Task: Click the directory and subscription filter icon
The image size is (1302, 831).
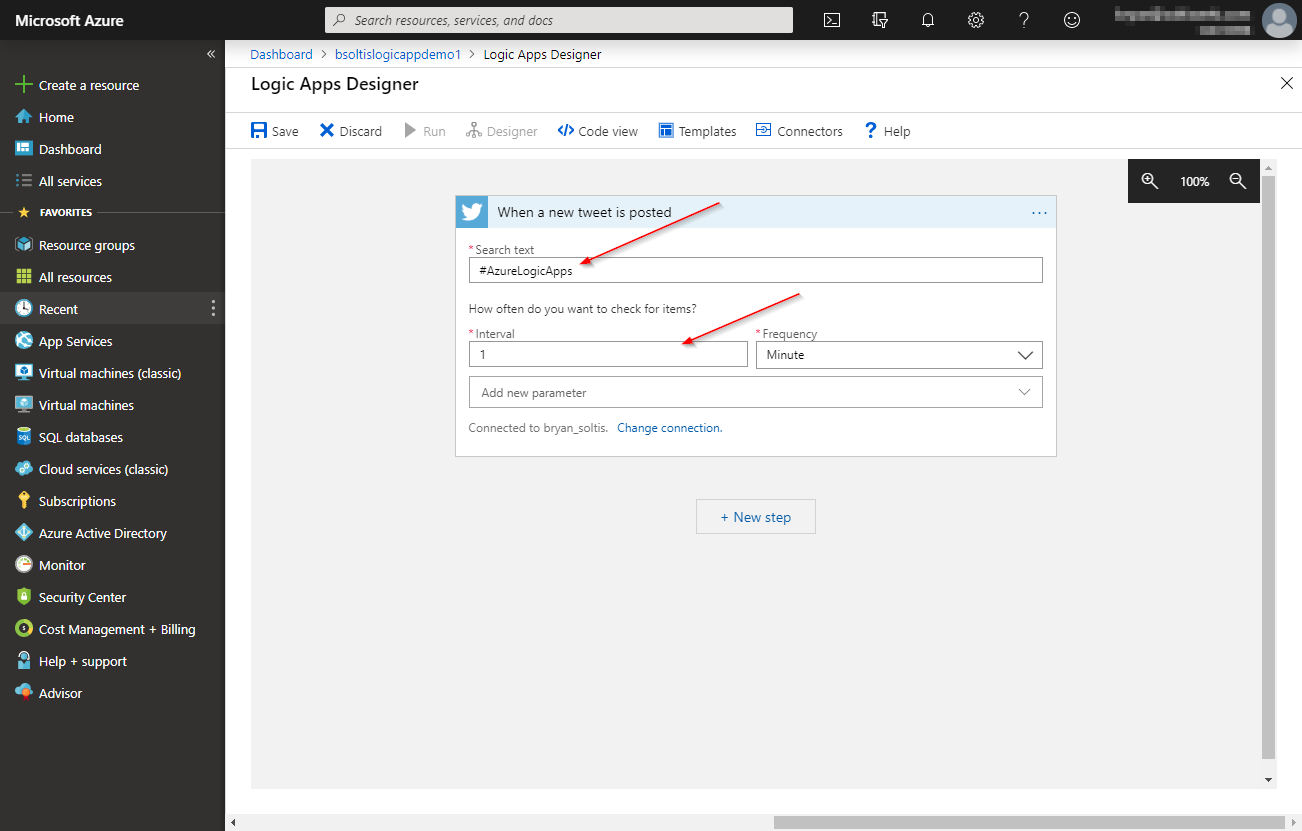Action: [x=880, y=20]
